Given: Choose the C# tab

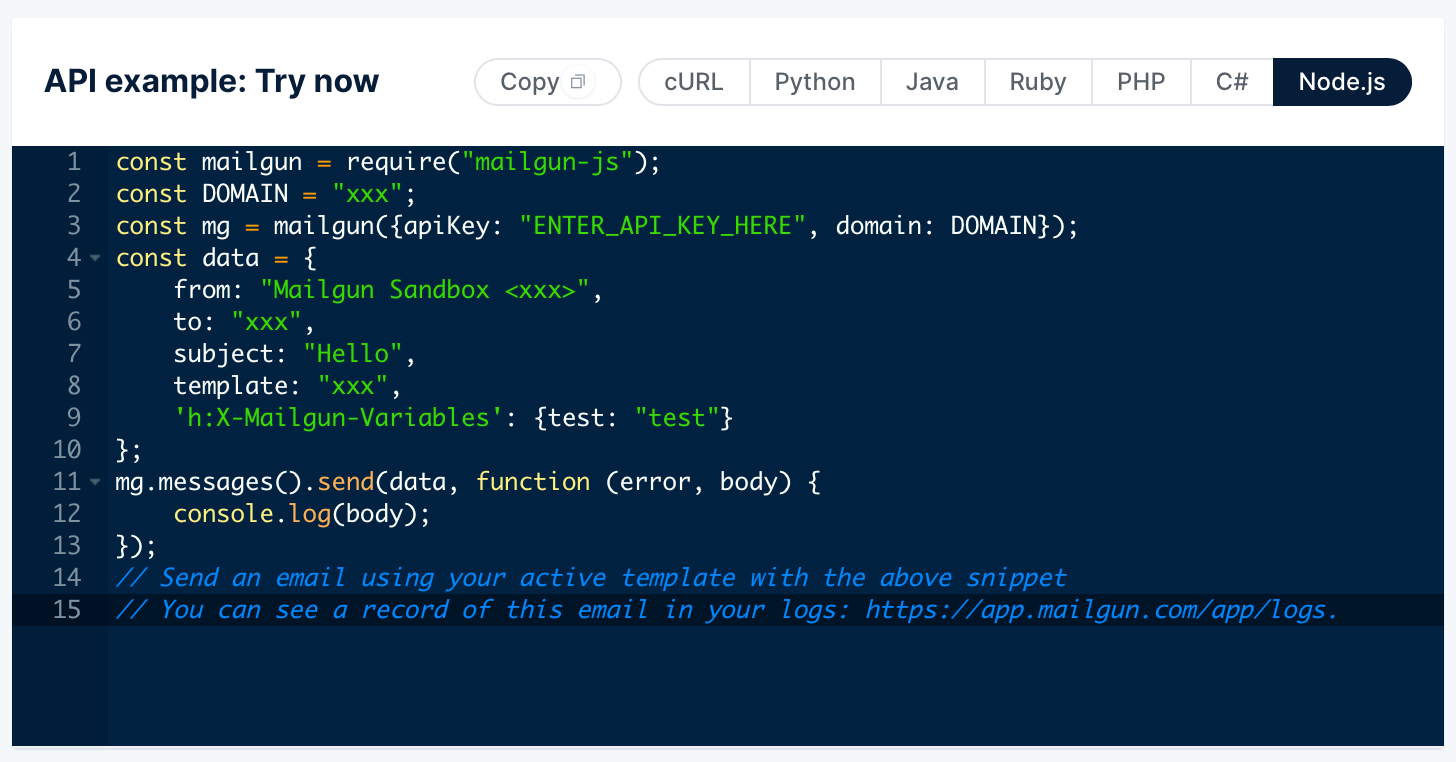Looking at the screenshot, I should [1232, 82].
